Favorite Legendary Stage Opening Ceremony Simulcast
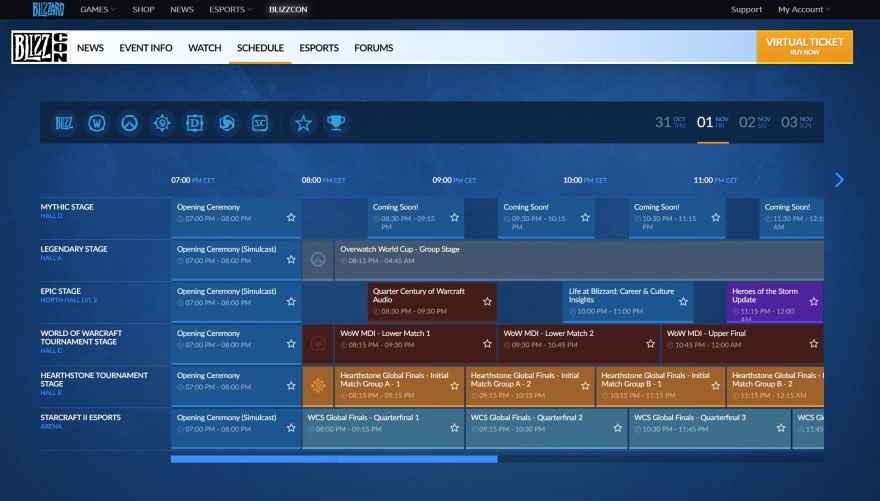 (x=291, y=259)
